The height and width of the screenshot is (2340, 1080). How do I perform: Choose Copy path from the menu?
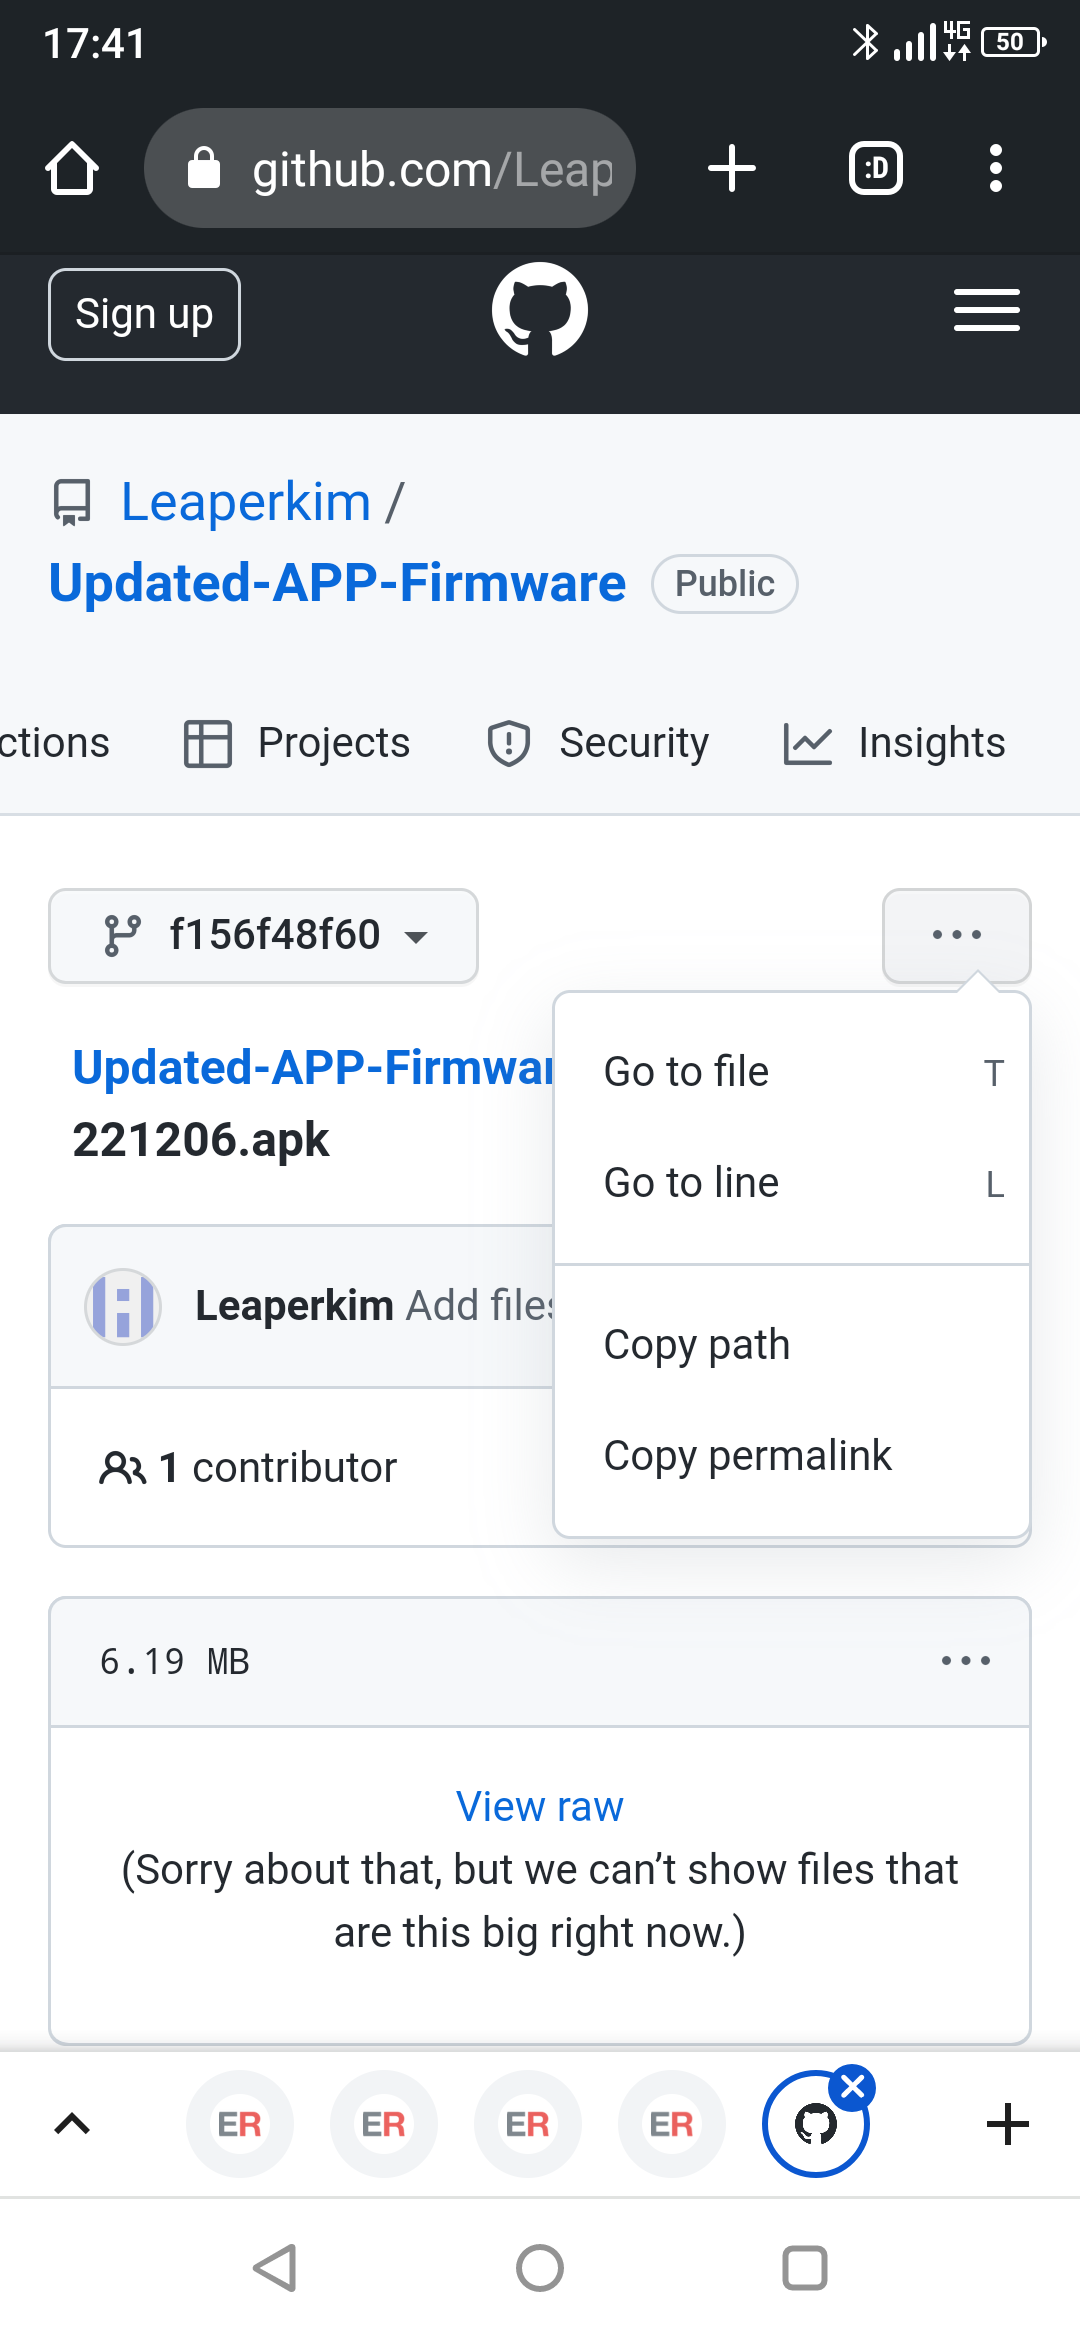coord(792,1345)
